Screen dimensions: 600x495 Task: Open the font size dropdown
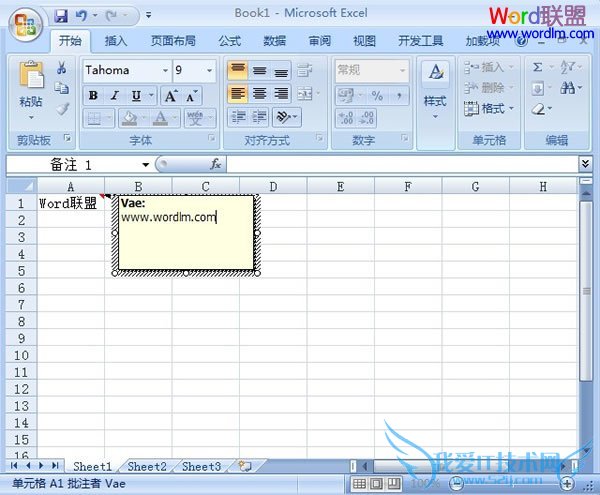[x=209, y=70]
